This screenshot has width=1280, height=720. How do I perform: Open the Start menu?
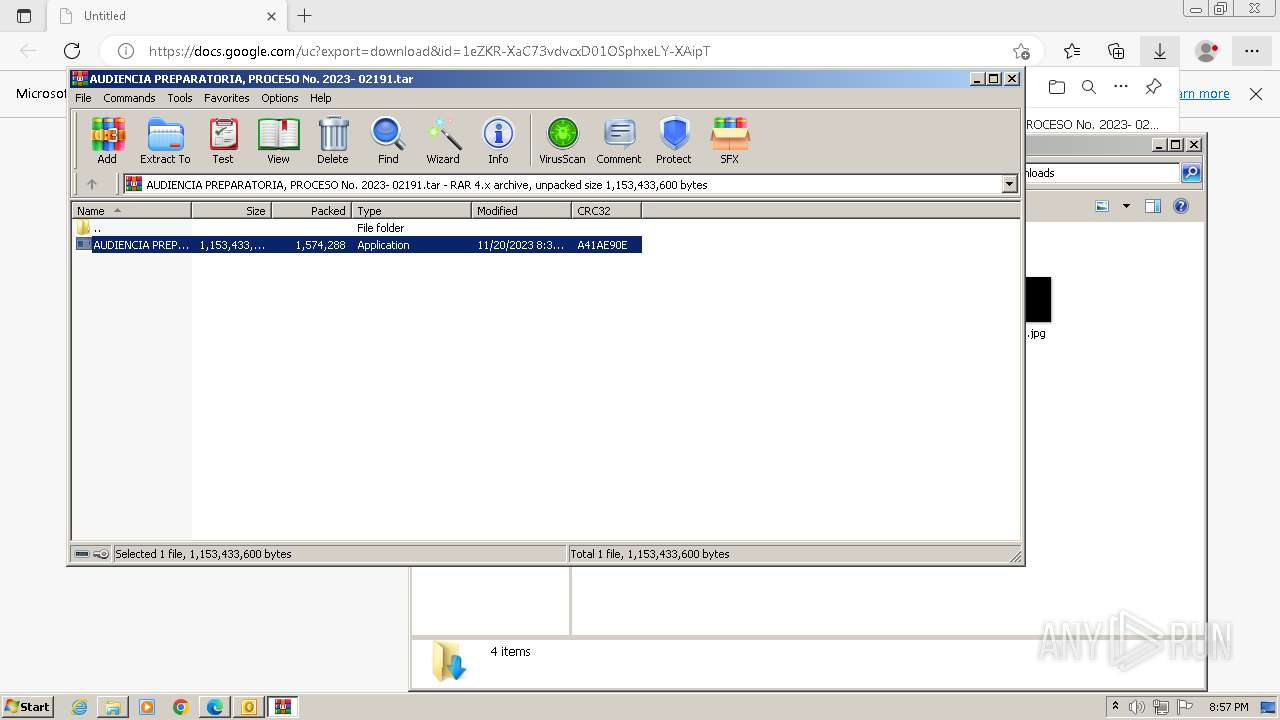28,707
